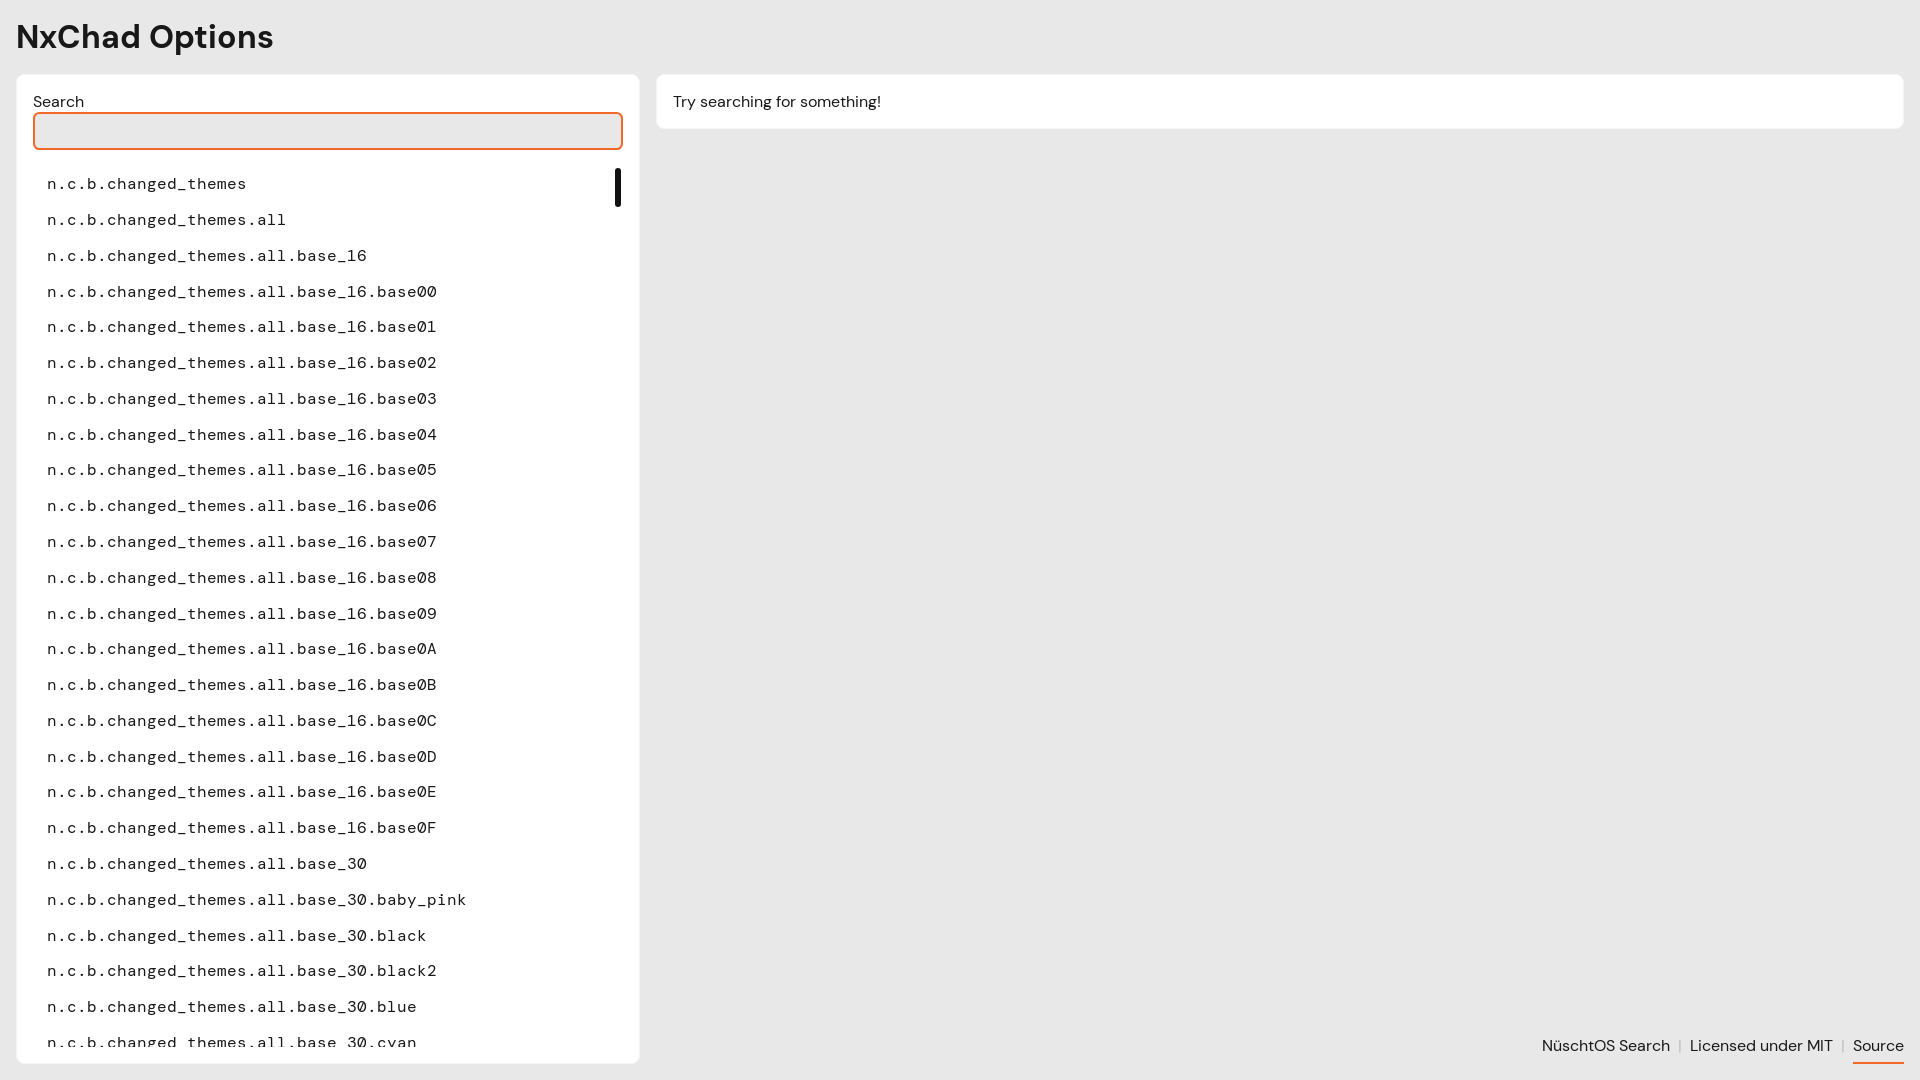Open the NüschtOS Search link
This screenshot has width=1920, height=1080.
tap(1605, 1046)
